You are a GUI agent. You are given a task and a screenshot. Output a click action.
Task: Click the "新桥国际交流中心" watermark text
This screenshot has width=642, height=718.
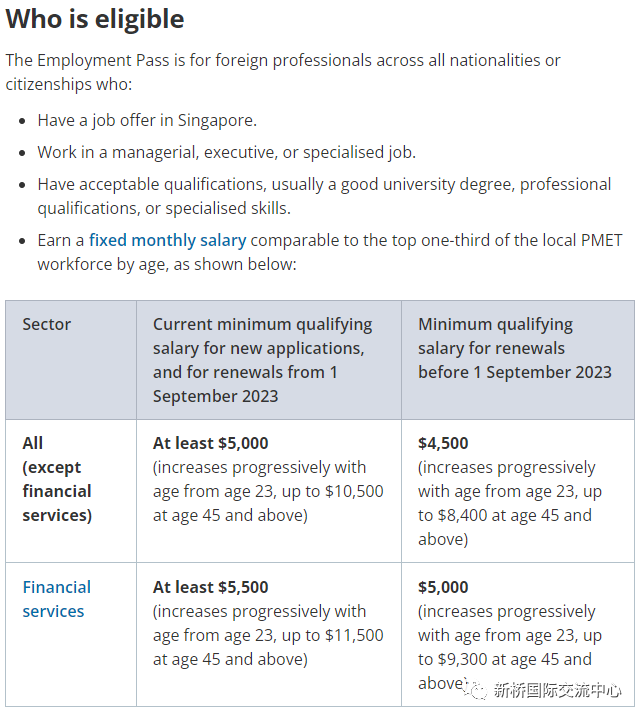(557, 690)
